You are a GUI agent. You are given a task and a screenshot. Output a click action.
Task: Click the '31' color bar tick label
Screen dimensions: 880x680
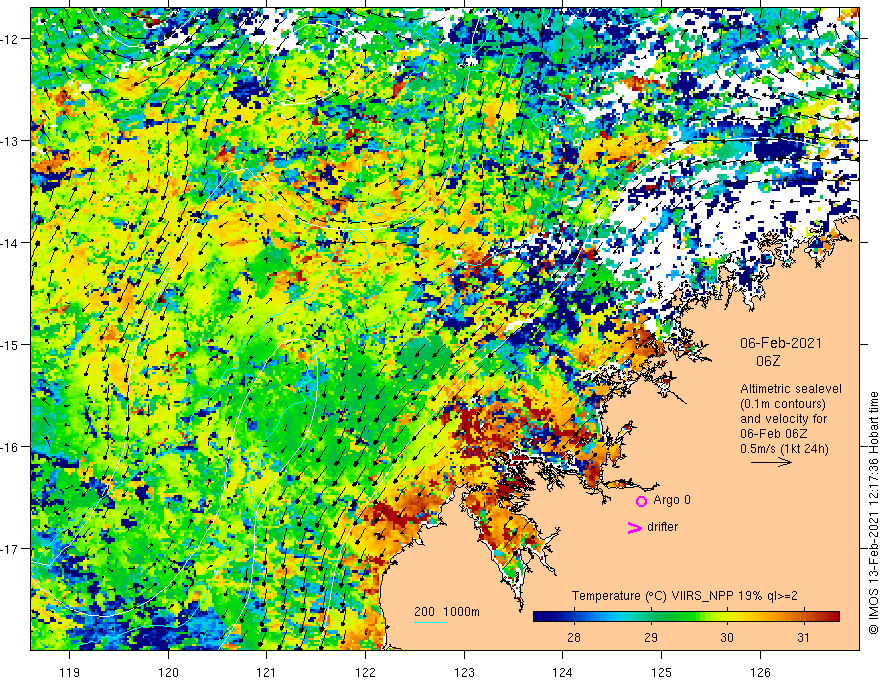(804, 637)
